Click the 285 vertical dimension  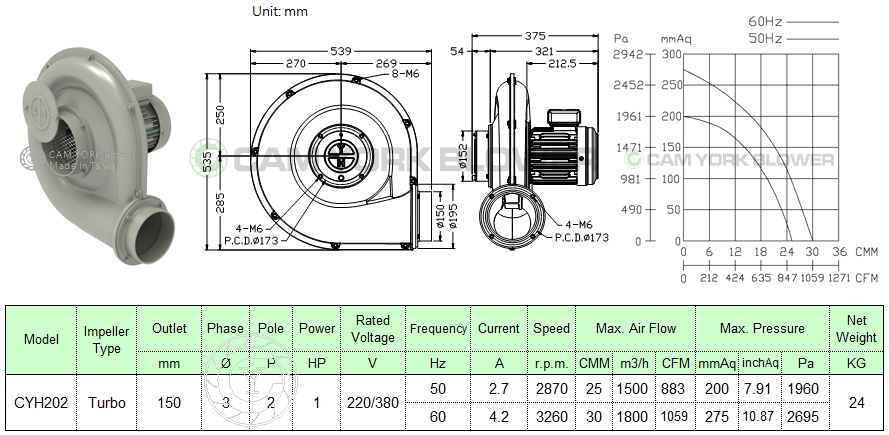(x=221, y=203)
